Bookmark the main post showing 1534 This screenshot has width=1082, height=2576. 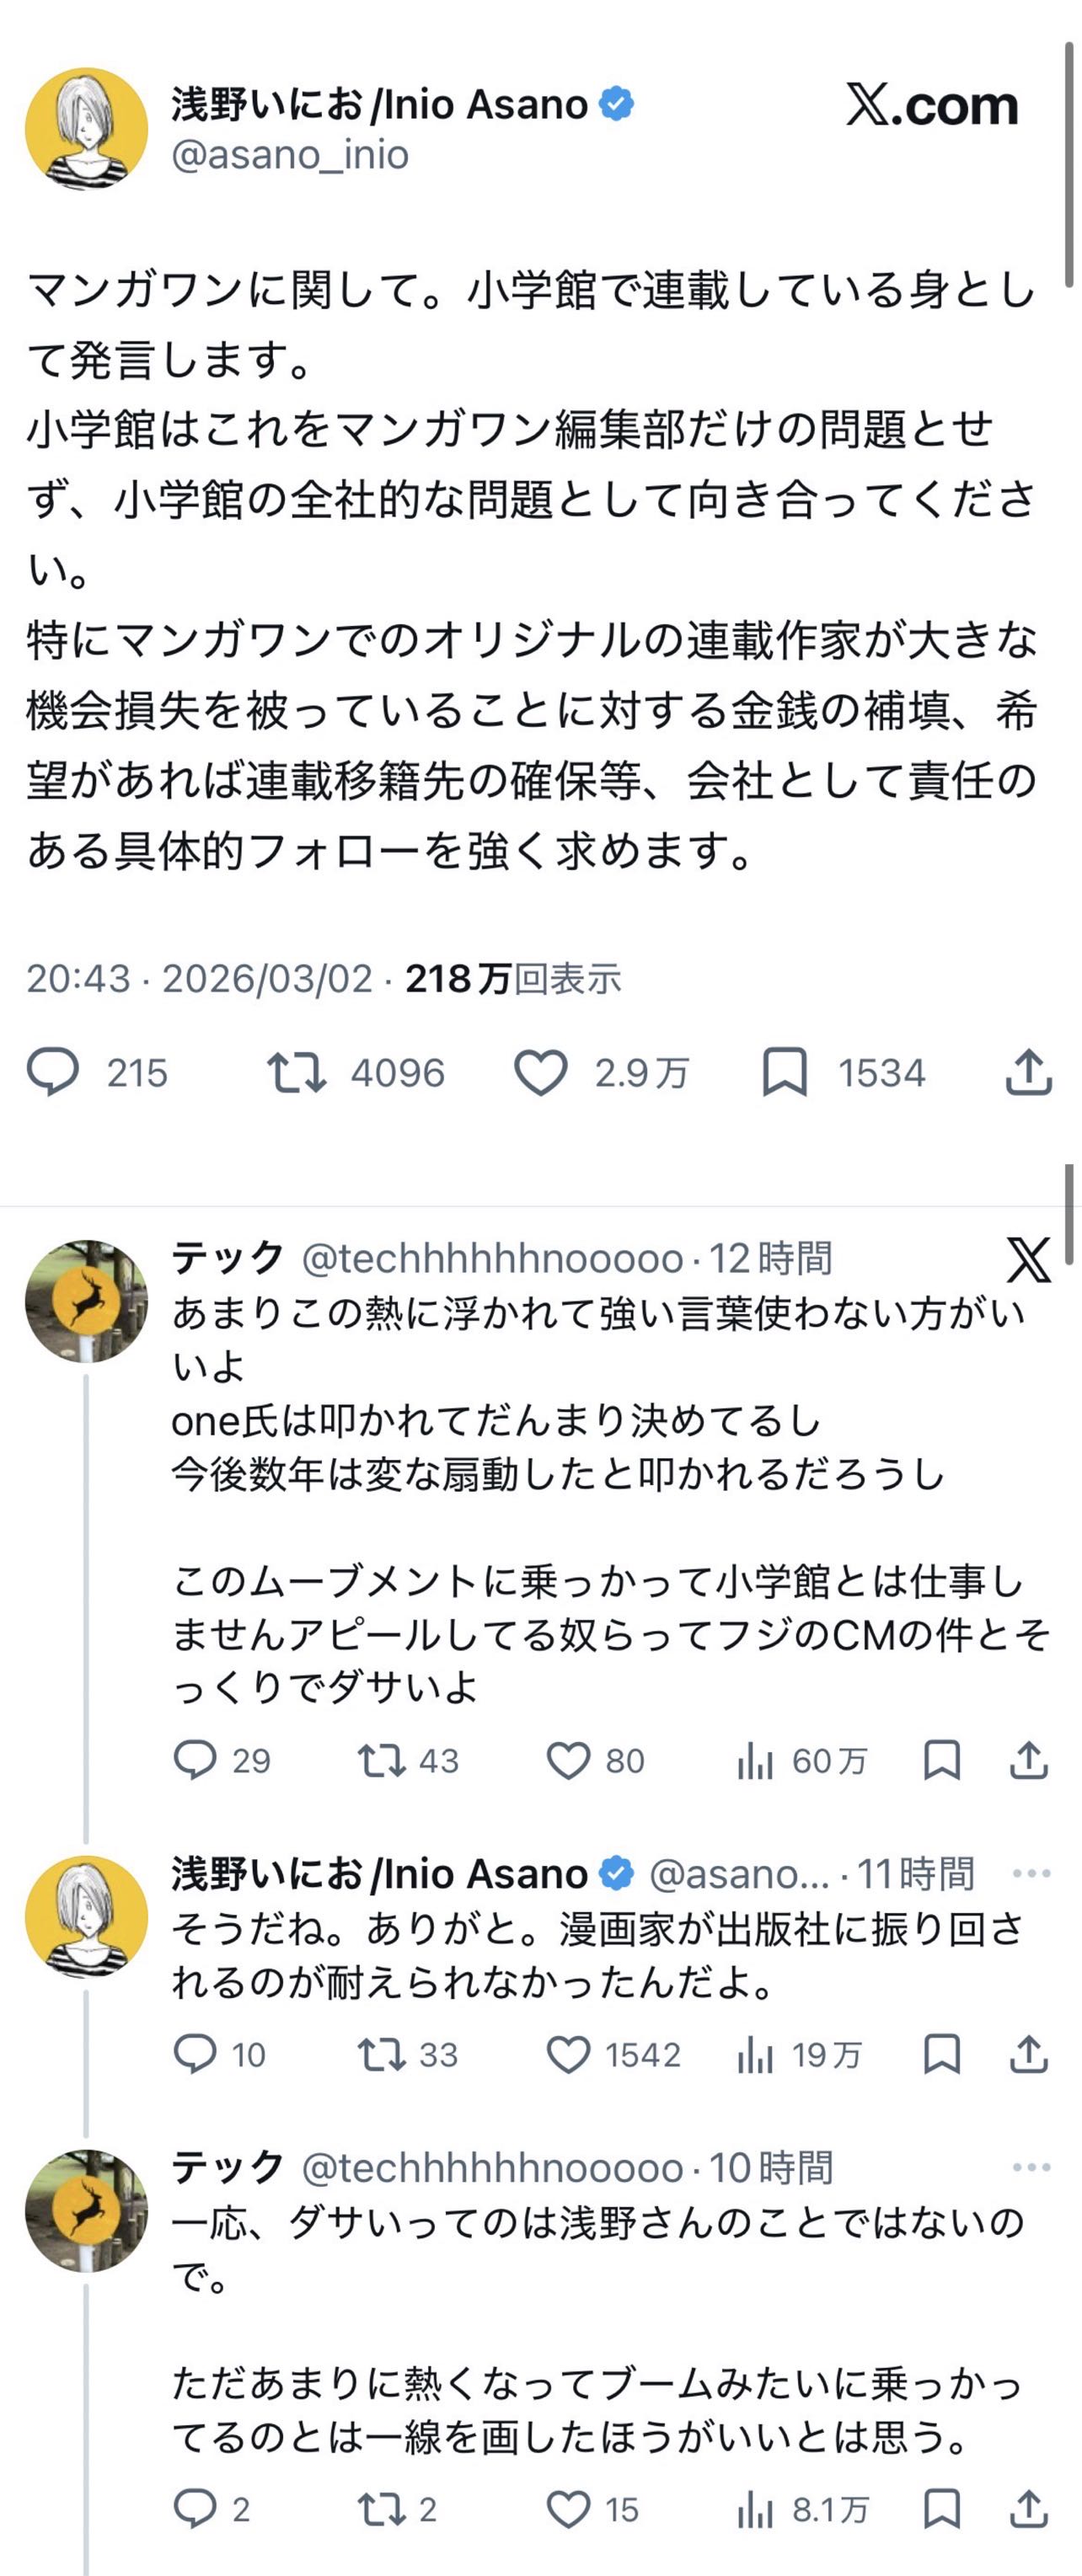point(785,1072)
